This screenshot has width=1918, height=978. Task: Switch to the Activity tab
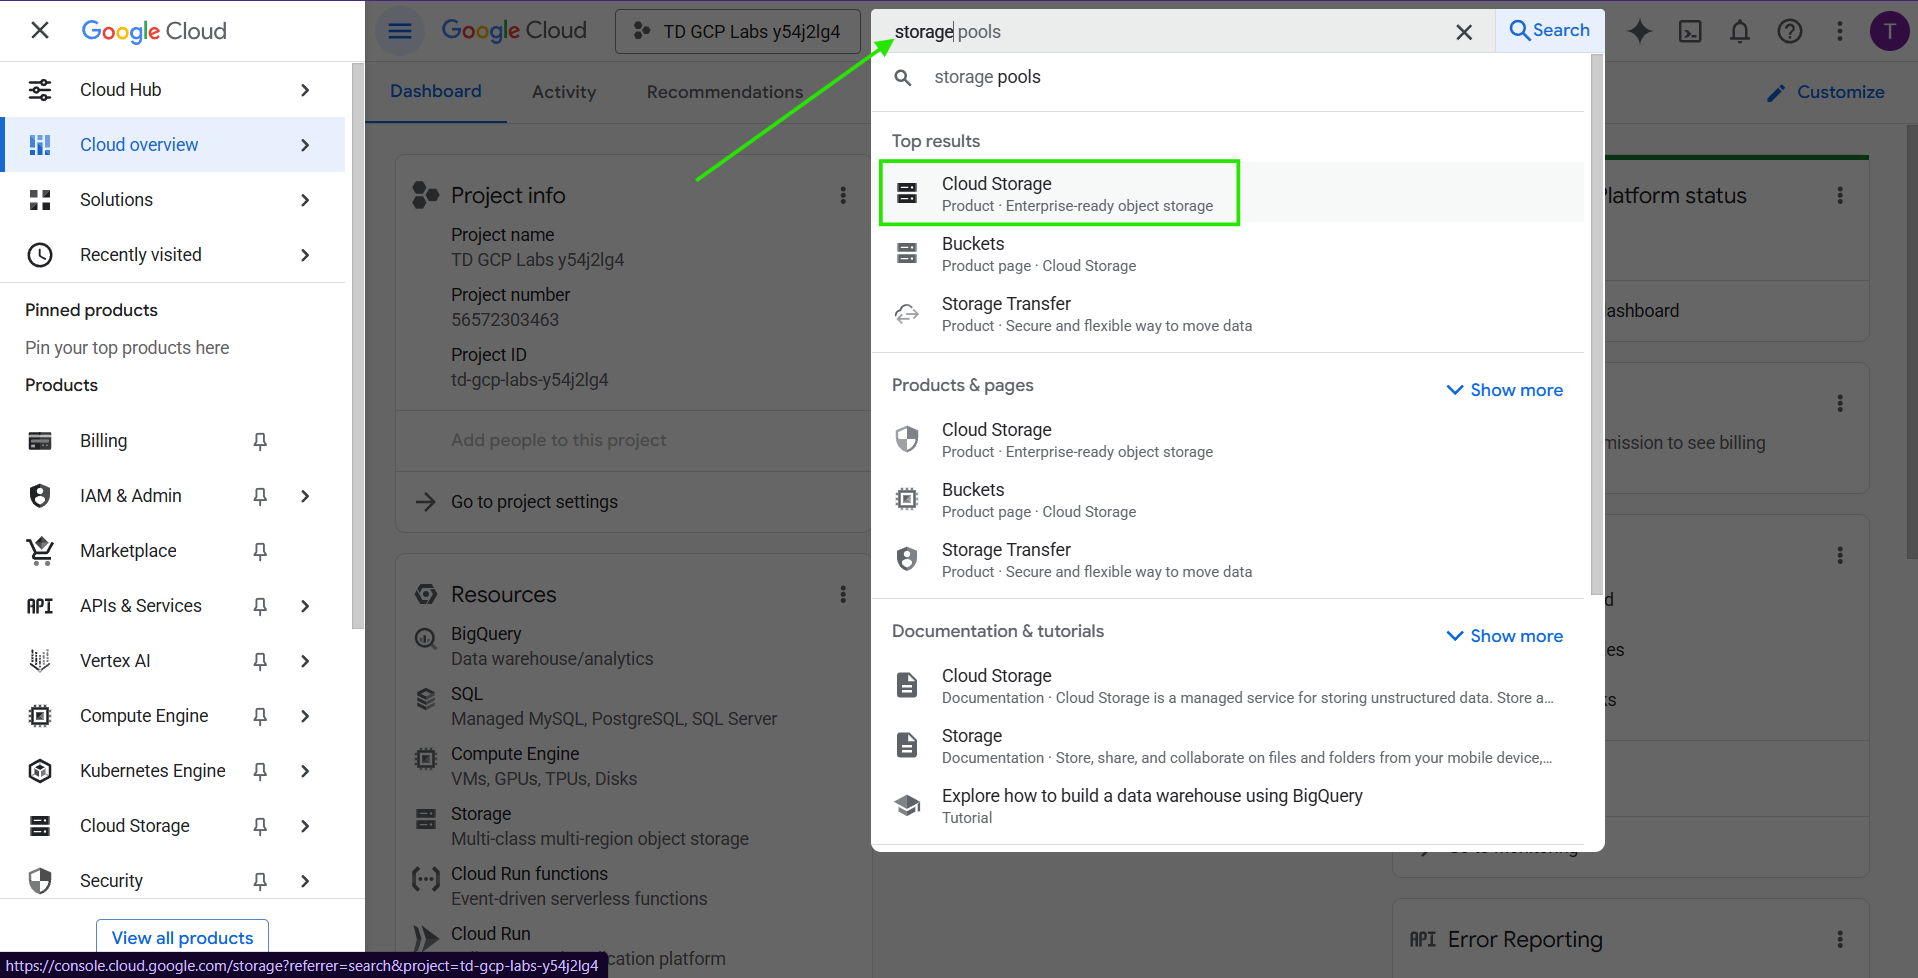click(564, 92)
